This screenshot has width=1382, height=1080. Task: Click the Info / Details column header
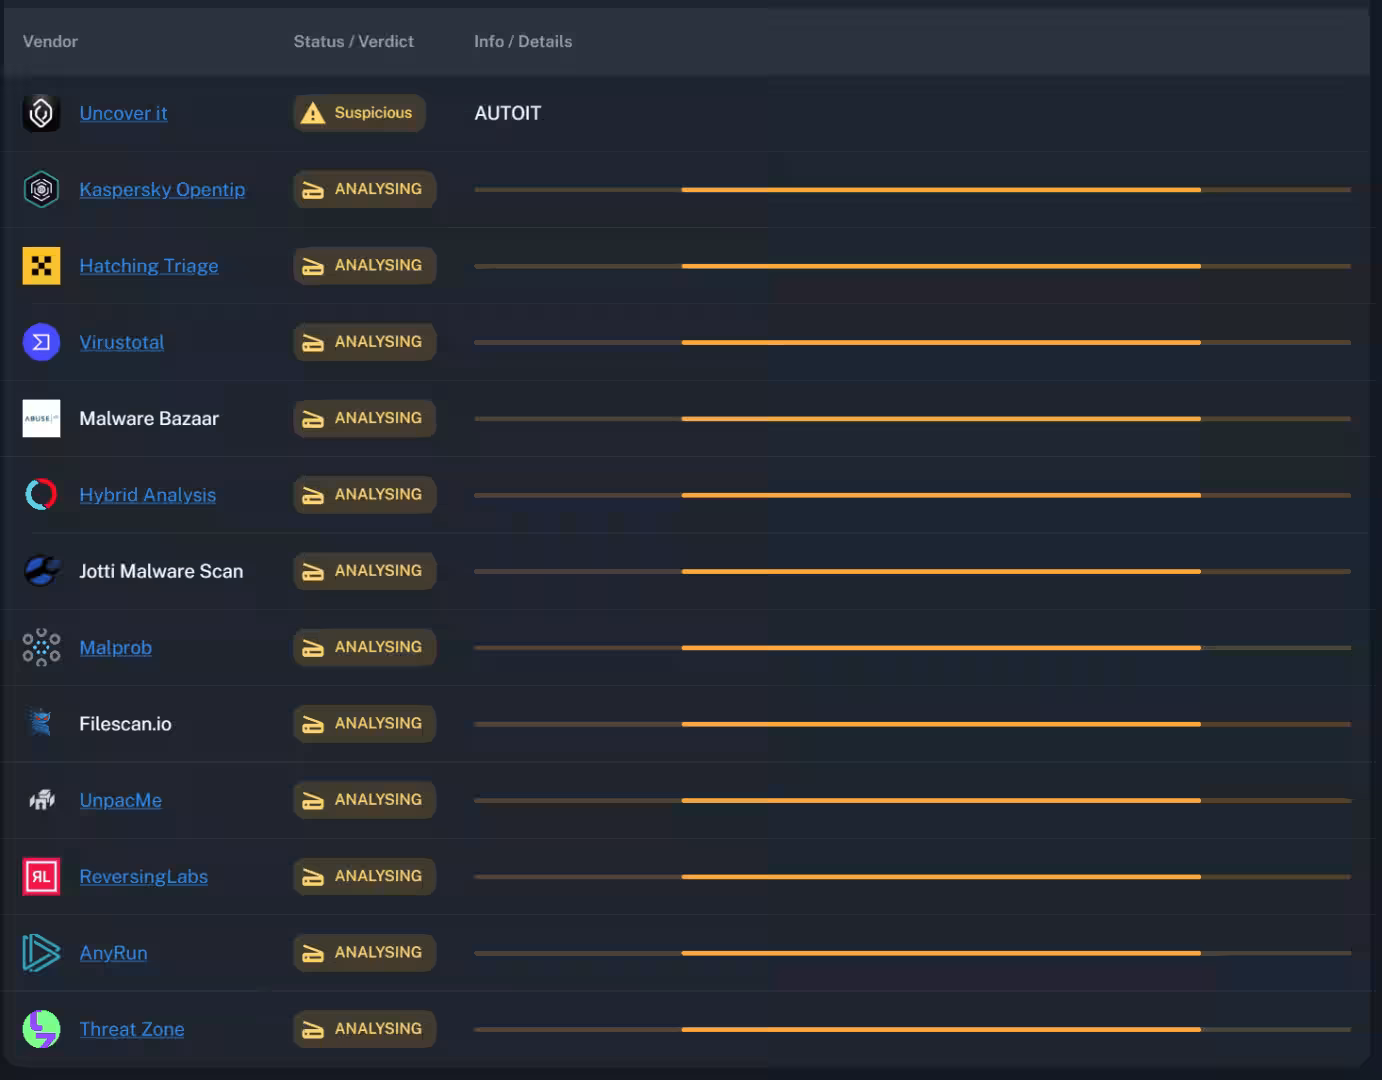[523, 41]
